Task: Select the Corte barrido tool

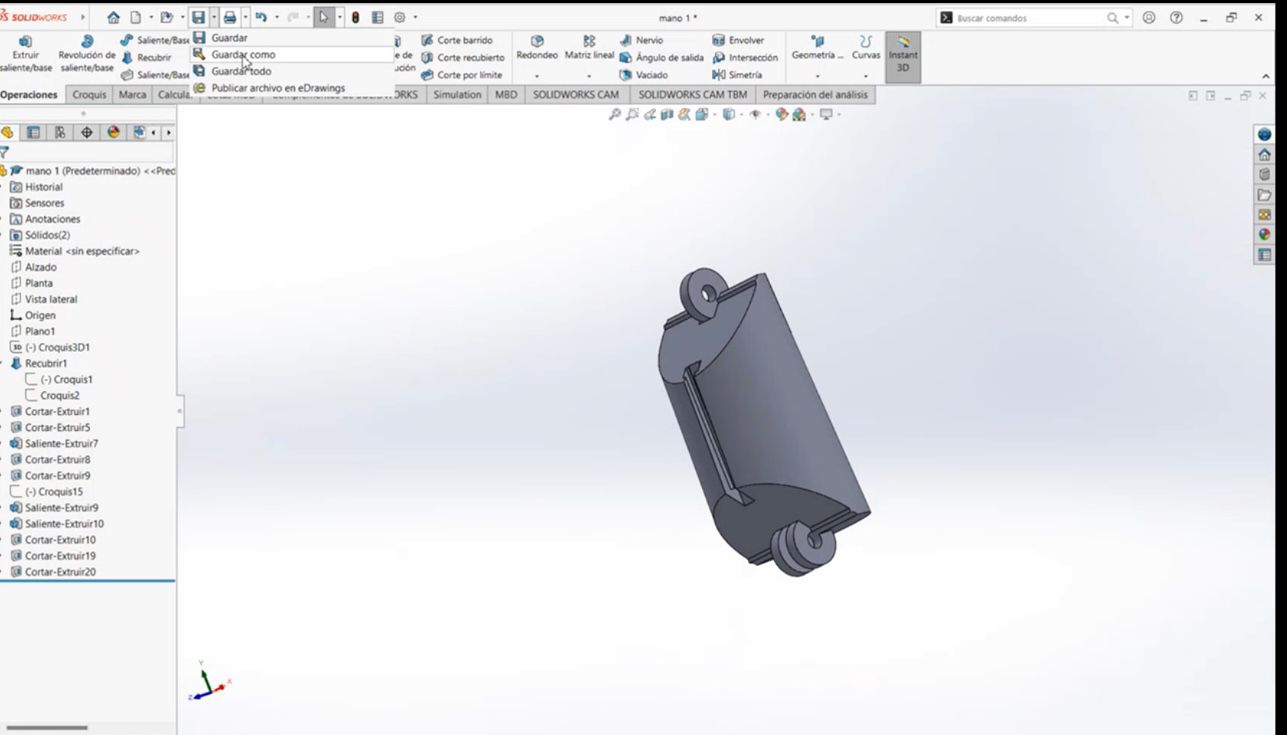Action: click(x=457, y=41)
